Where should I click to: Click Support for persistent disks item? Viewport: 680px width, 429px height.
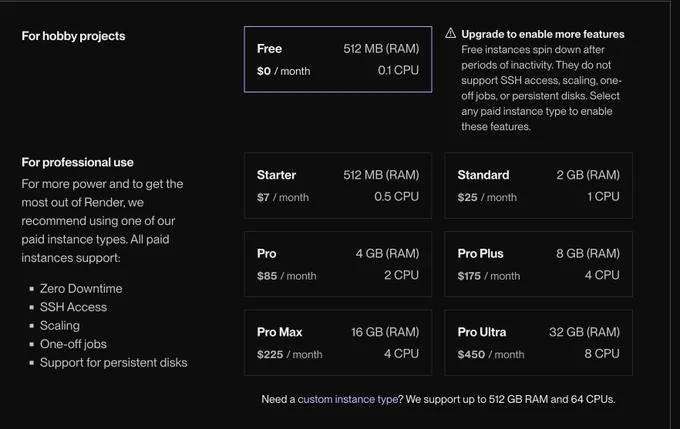[x=114, y=363]
